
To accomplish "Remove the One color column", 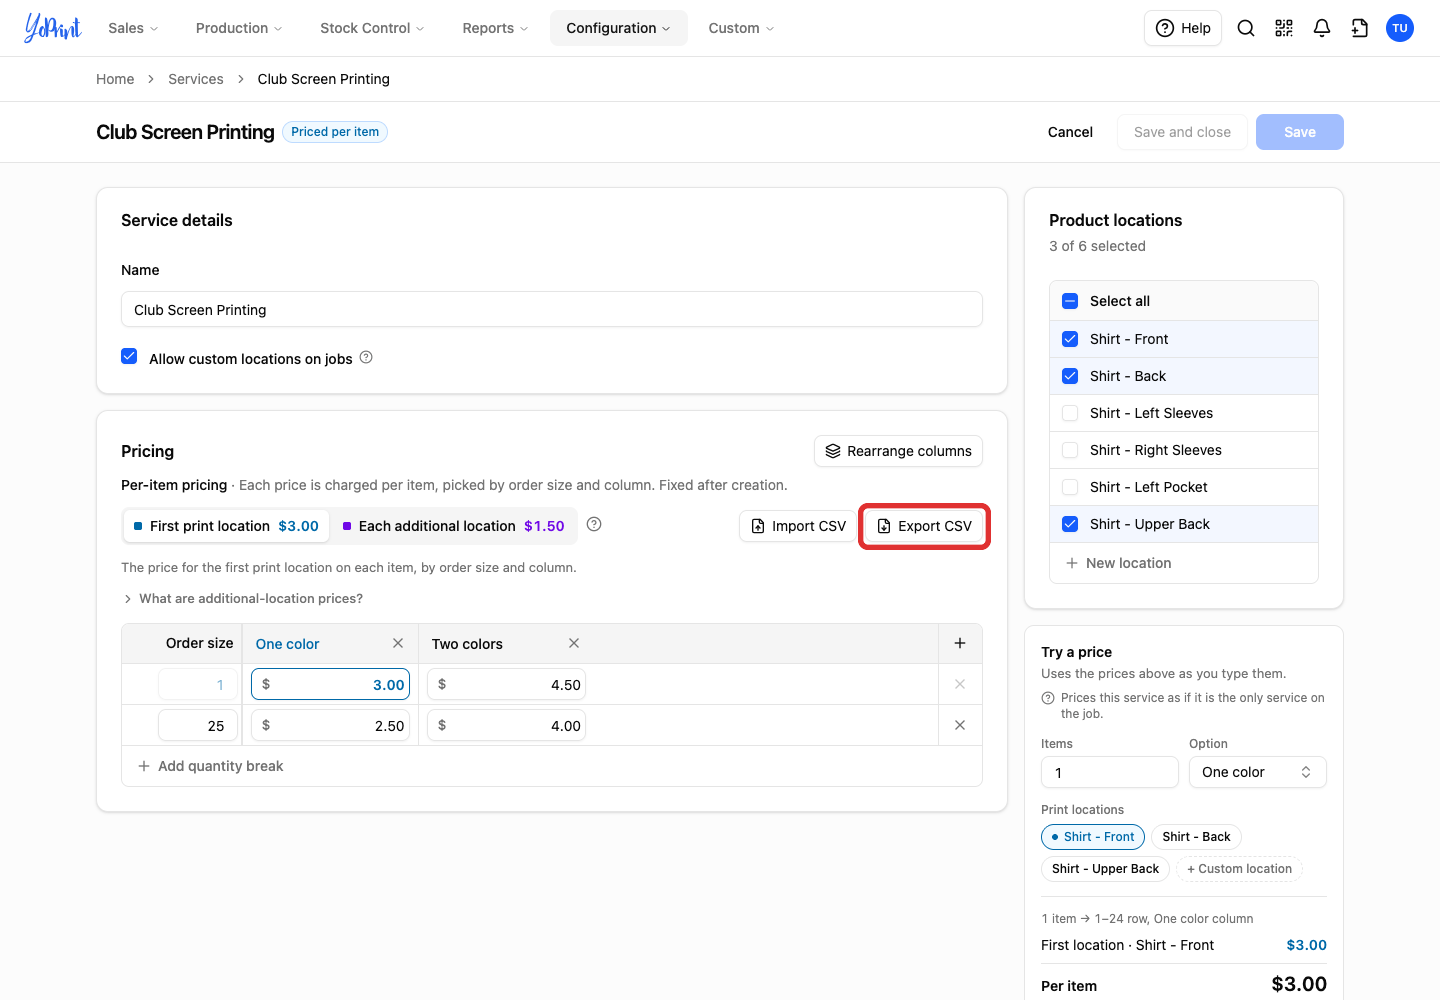I will click(x=398, y=643).
